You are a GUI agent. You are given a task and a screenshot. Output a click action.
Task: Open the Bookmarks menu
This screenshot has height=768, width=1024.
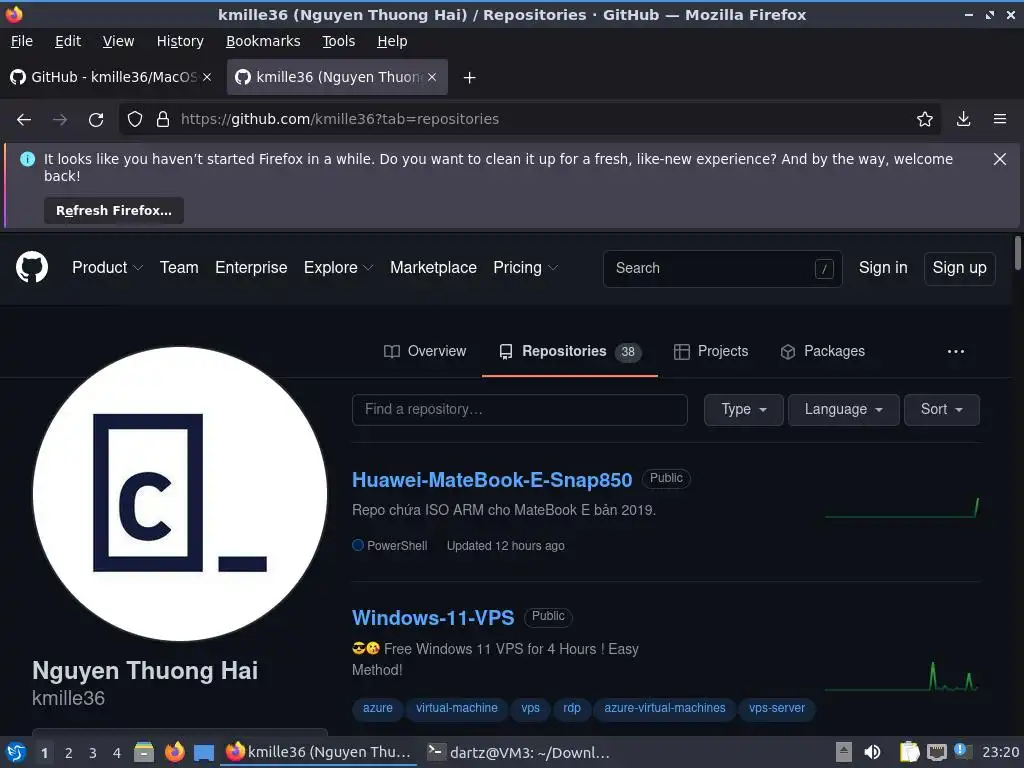point(263,41)
